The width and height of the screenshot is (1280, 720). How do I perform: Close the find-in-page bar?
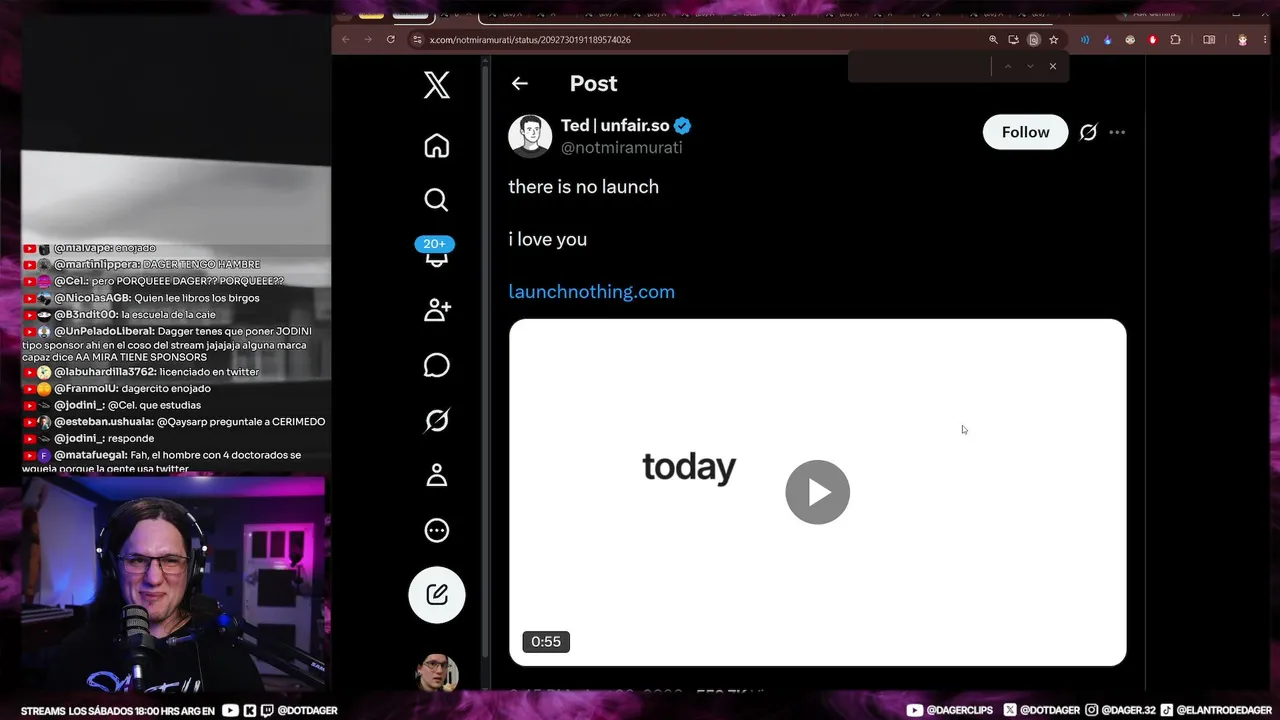(x=1052, y=66)
